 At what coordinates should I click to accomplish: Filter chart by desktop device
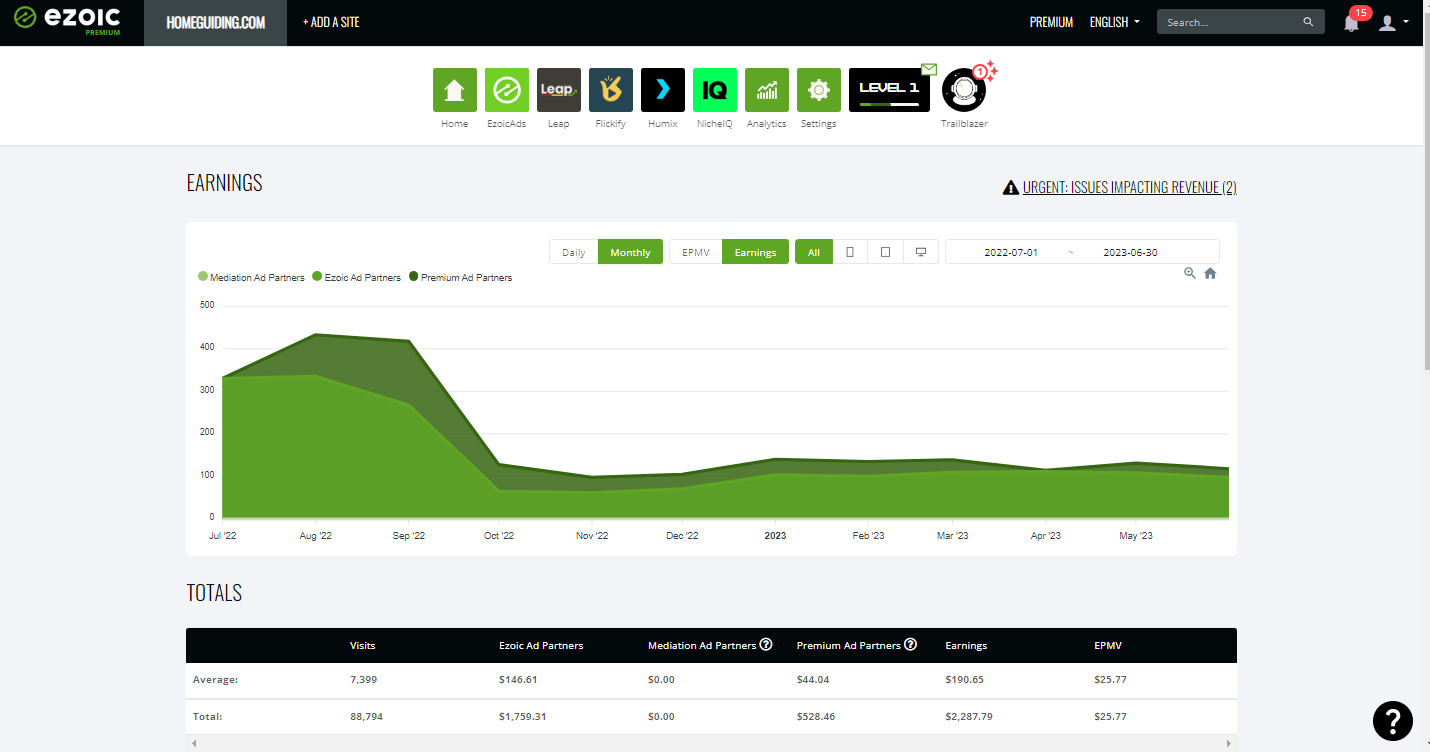click(x=921, y=252)
